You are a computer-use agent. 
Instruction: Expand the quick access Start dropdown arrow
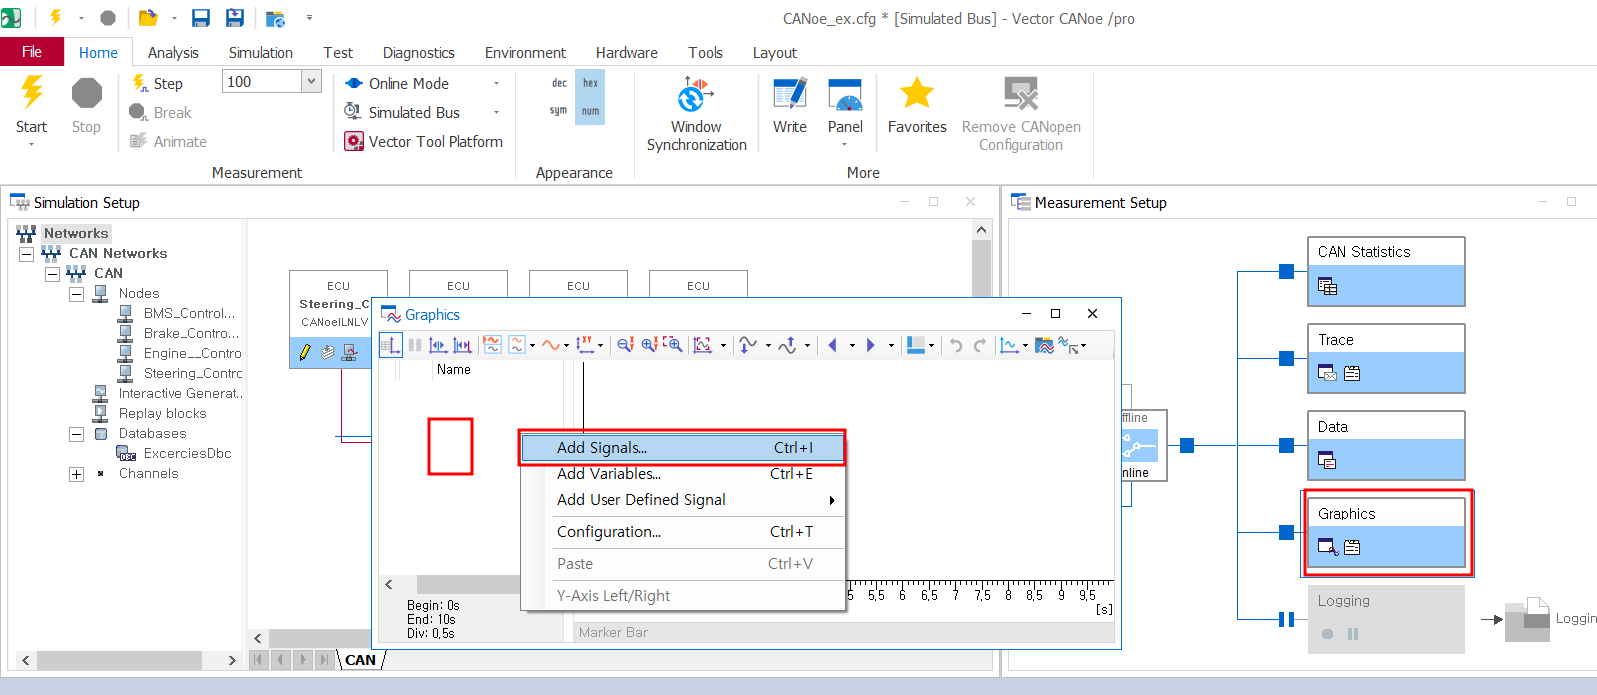coord(81,18)
